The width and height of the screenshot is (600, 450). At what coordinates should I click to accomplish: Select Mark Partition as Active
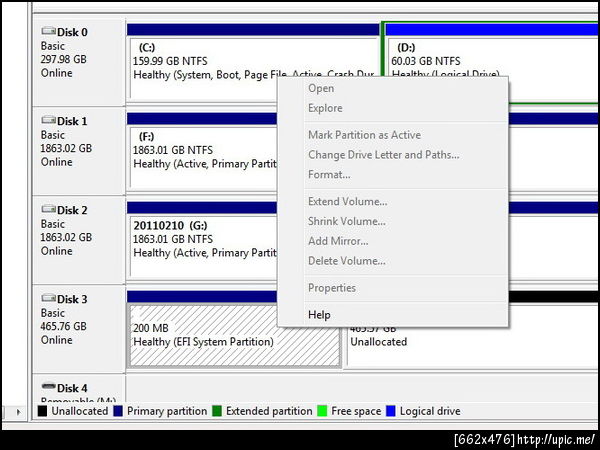click(x=393, y=135)
